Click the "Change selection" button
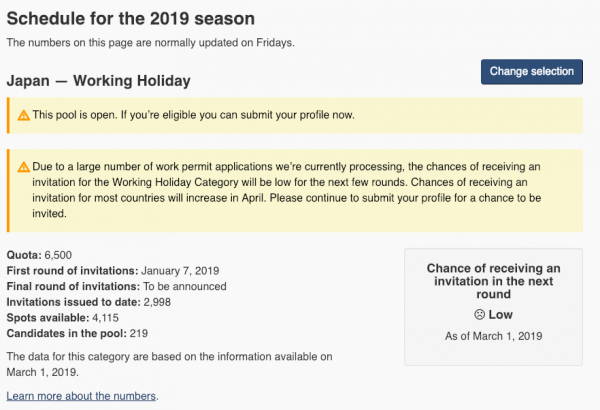This screenshot has width=600, height=410. click(531, 71)
